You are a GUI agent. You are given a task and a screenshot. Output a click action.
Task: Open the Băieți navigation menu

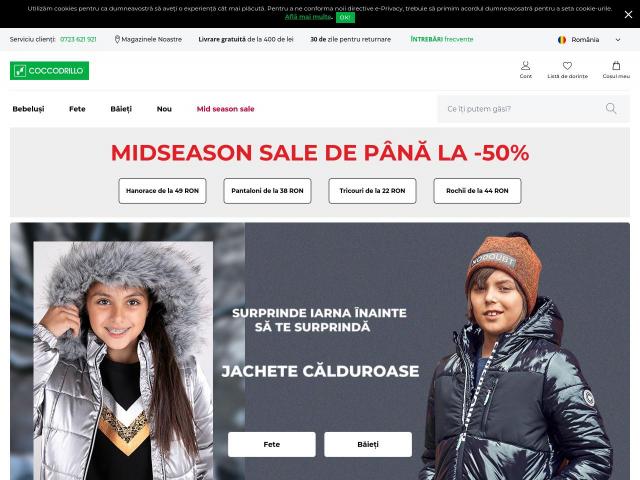[121, 109]
